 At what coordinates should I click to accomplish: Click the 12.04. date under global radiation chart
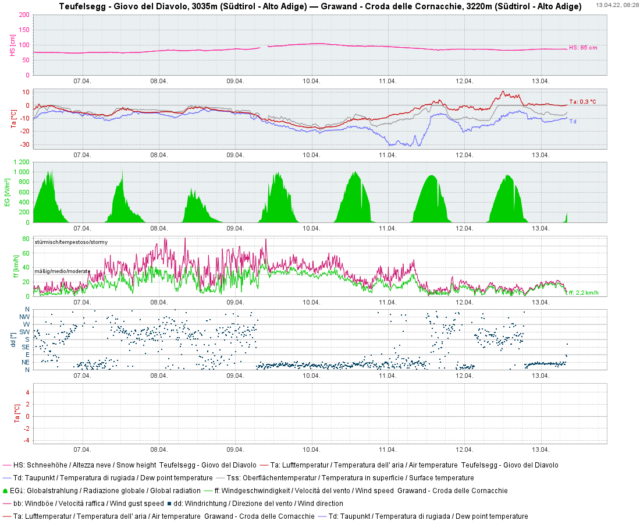pos(464,231)
